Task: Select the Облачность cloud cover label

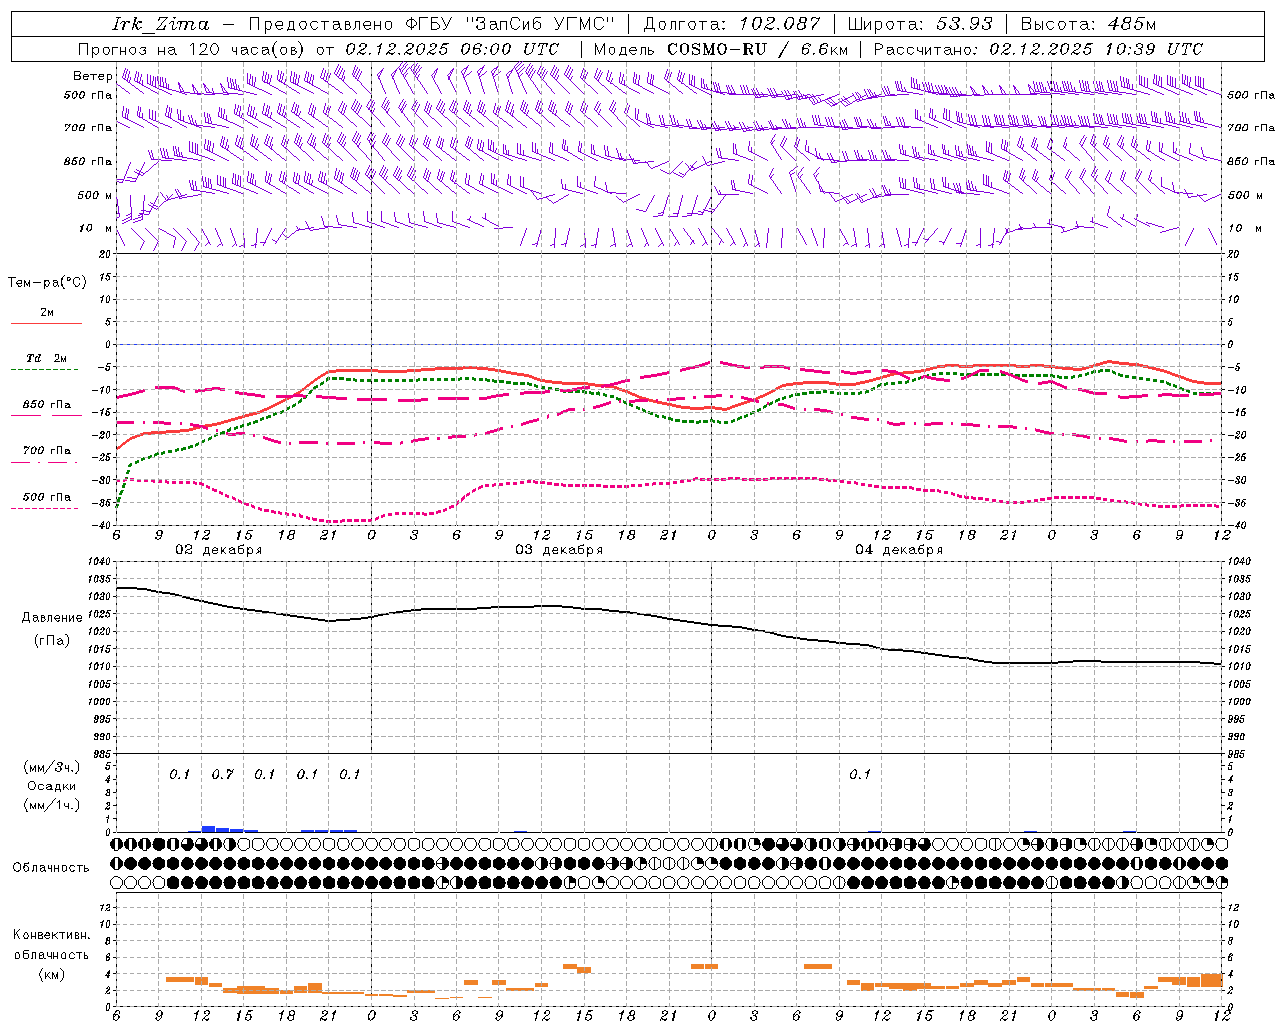Action: (50, 867)
